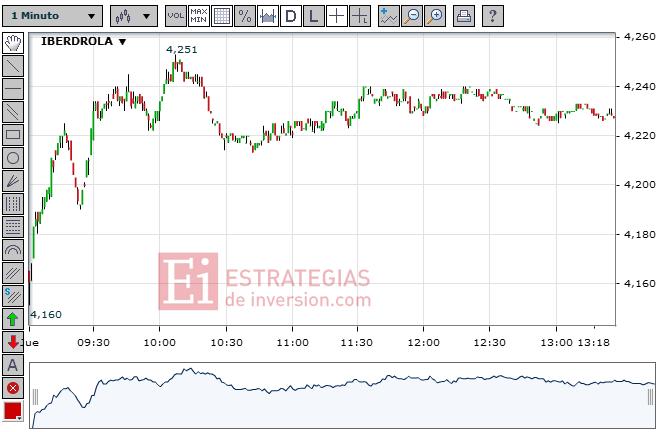The image size is (661, 432).
Task: Click the 09:30 time axis label
Action: (x=94, y=343)
